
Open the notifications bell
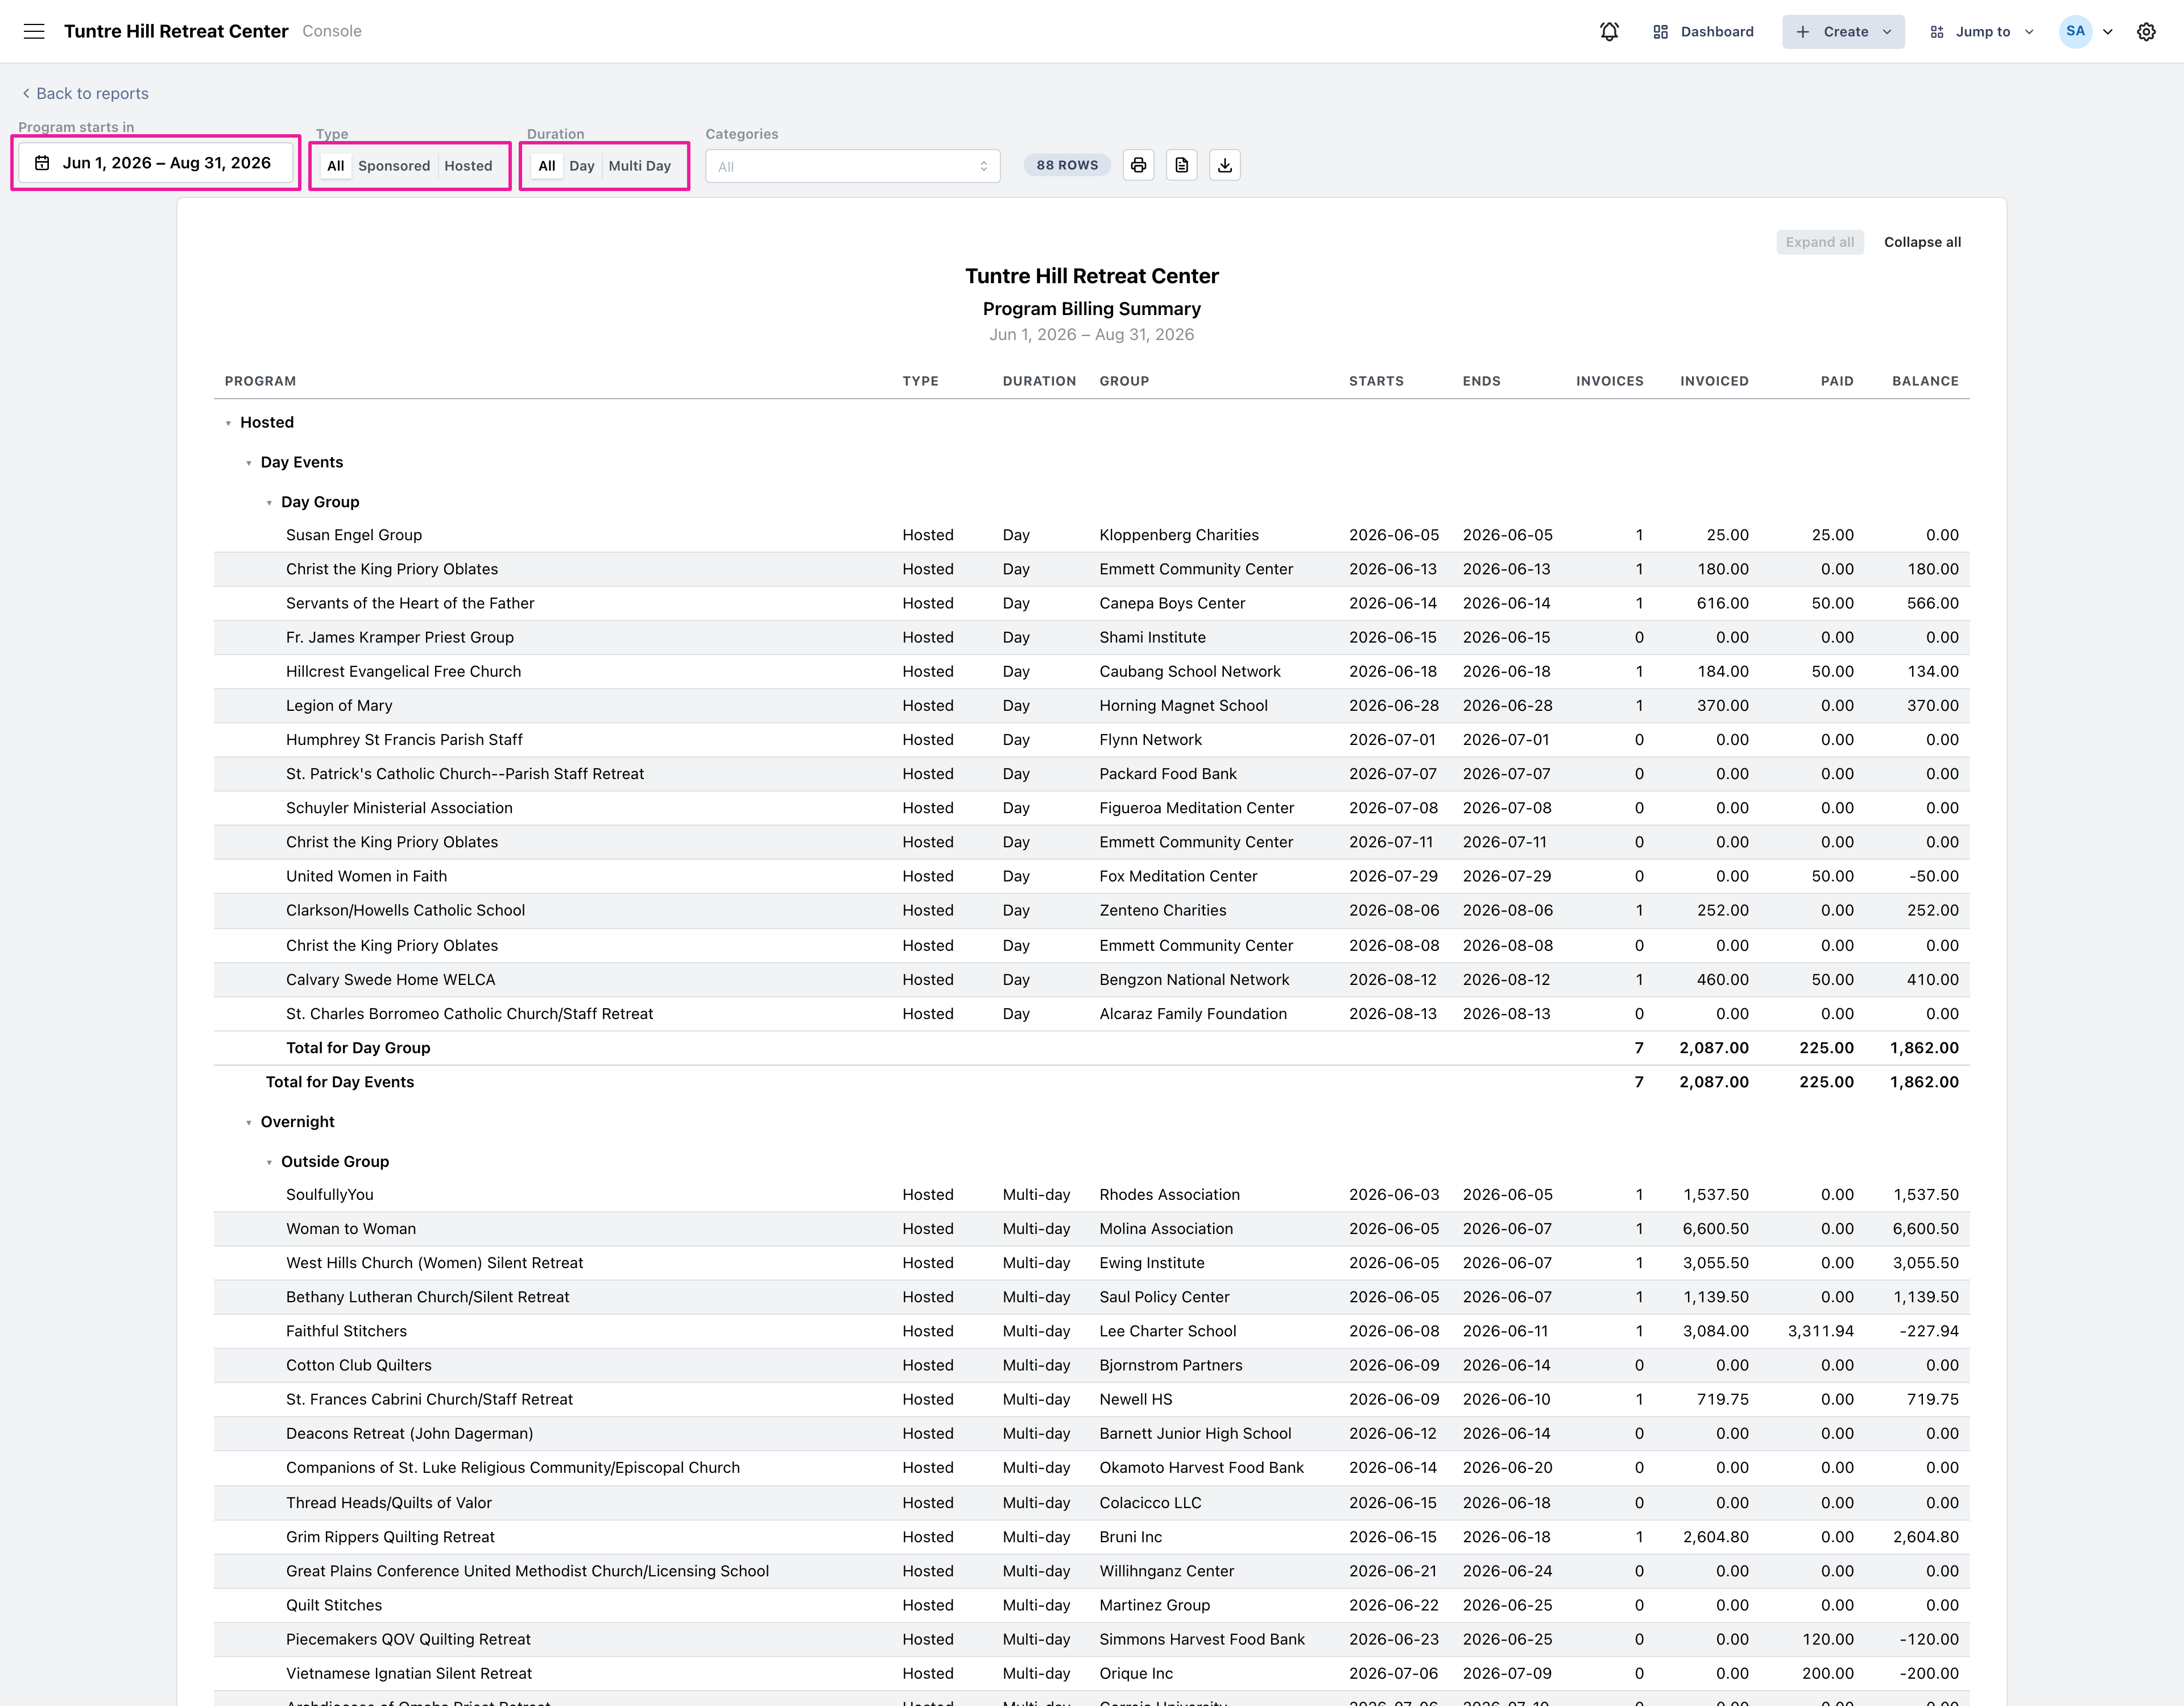[x=1609, y=31]
